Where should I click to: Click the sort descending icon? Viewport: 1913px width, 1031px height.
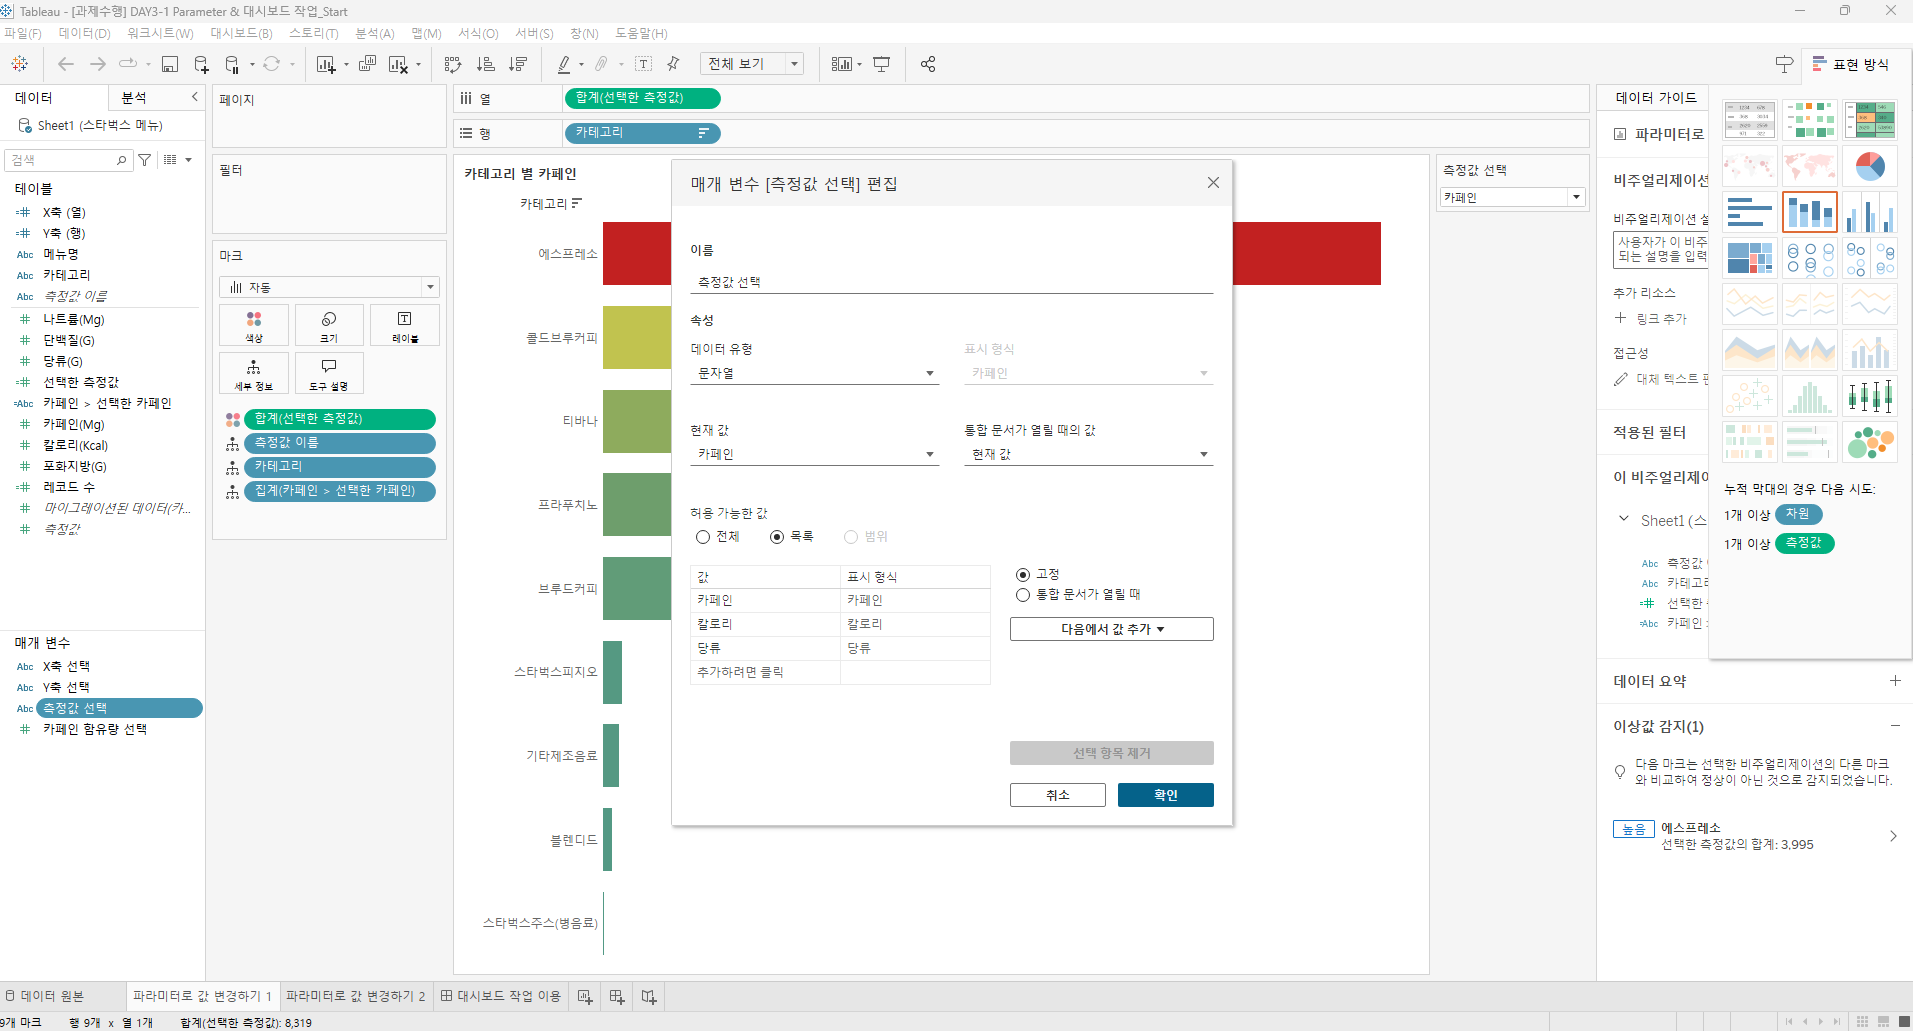[x=518, y=64]
